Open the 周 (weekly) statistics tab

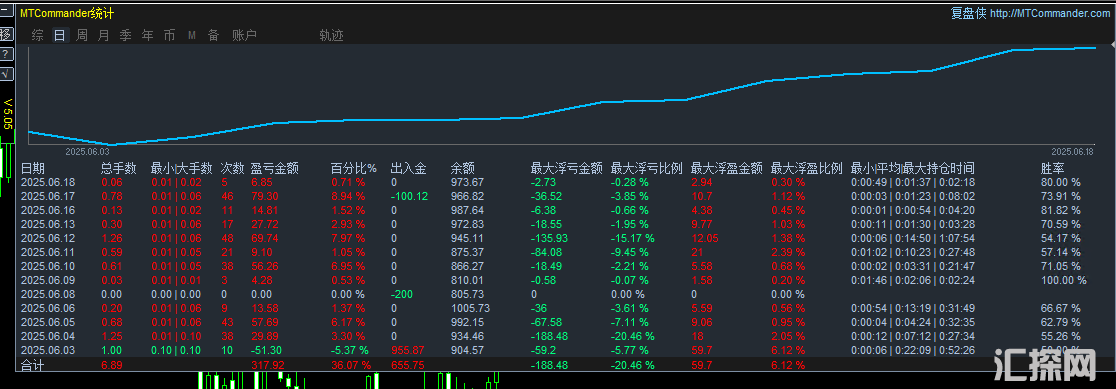coord(82,36)
